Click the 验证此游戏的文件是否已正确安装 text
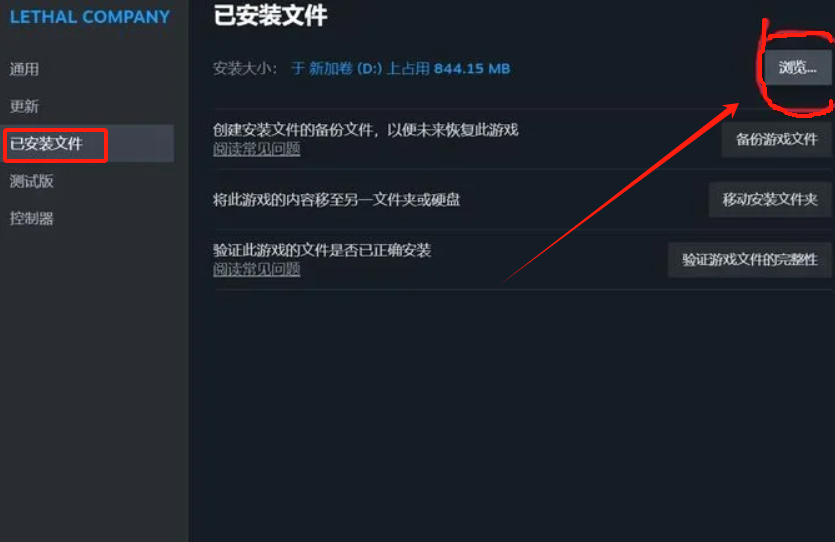 [322, 250]
